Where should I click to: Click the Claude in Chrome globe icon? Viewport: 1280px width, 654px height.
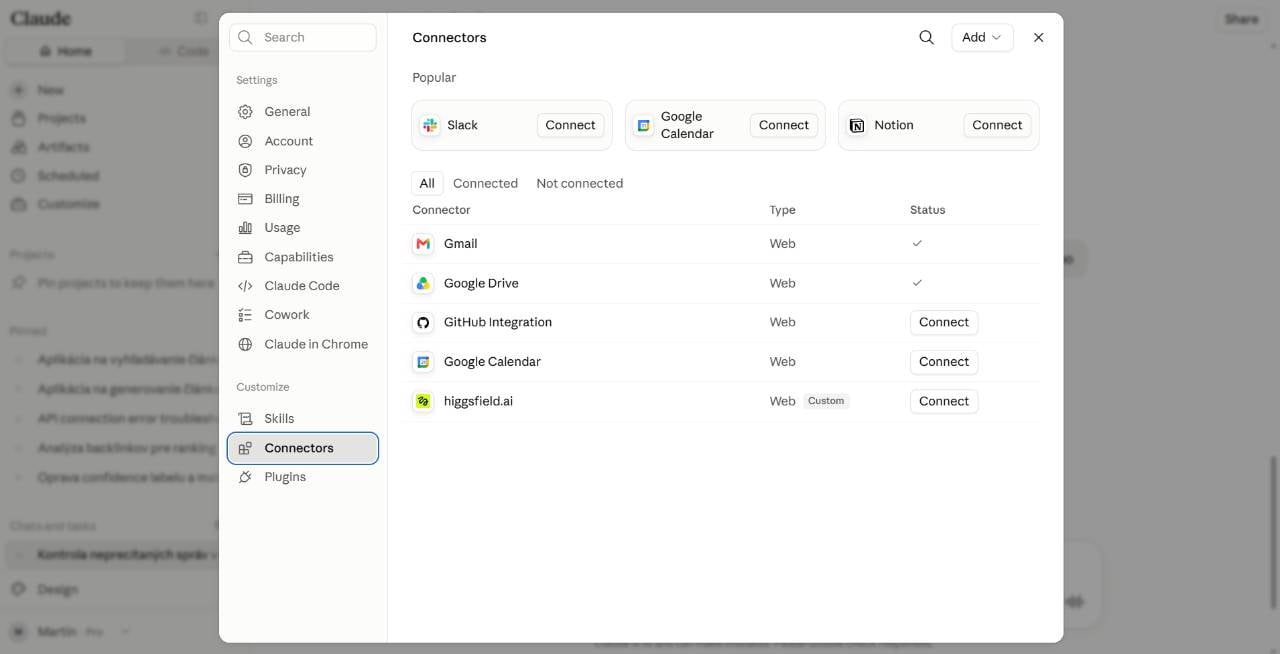coord(245,344)
